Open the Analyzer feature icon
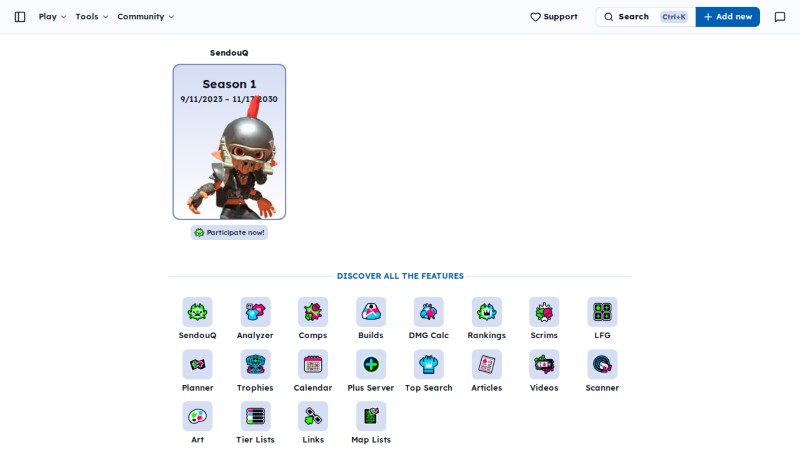The width and height of the screenshot is (800, 450). [255, 312]
